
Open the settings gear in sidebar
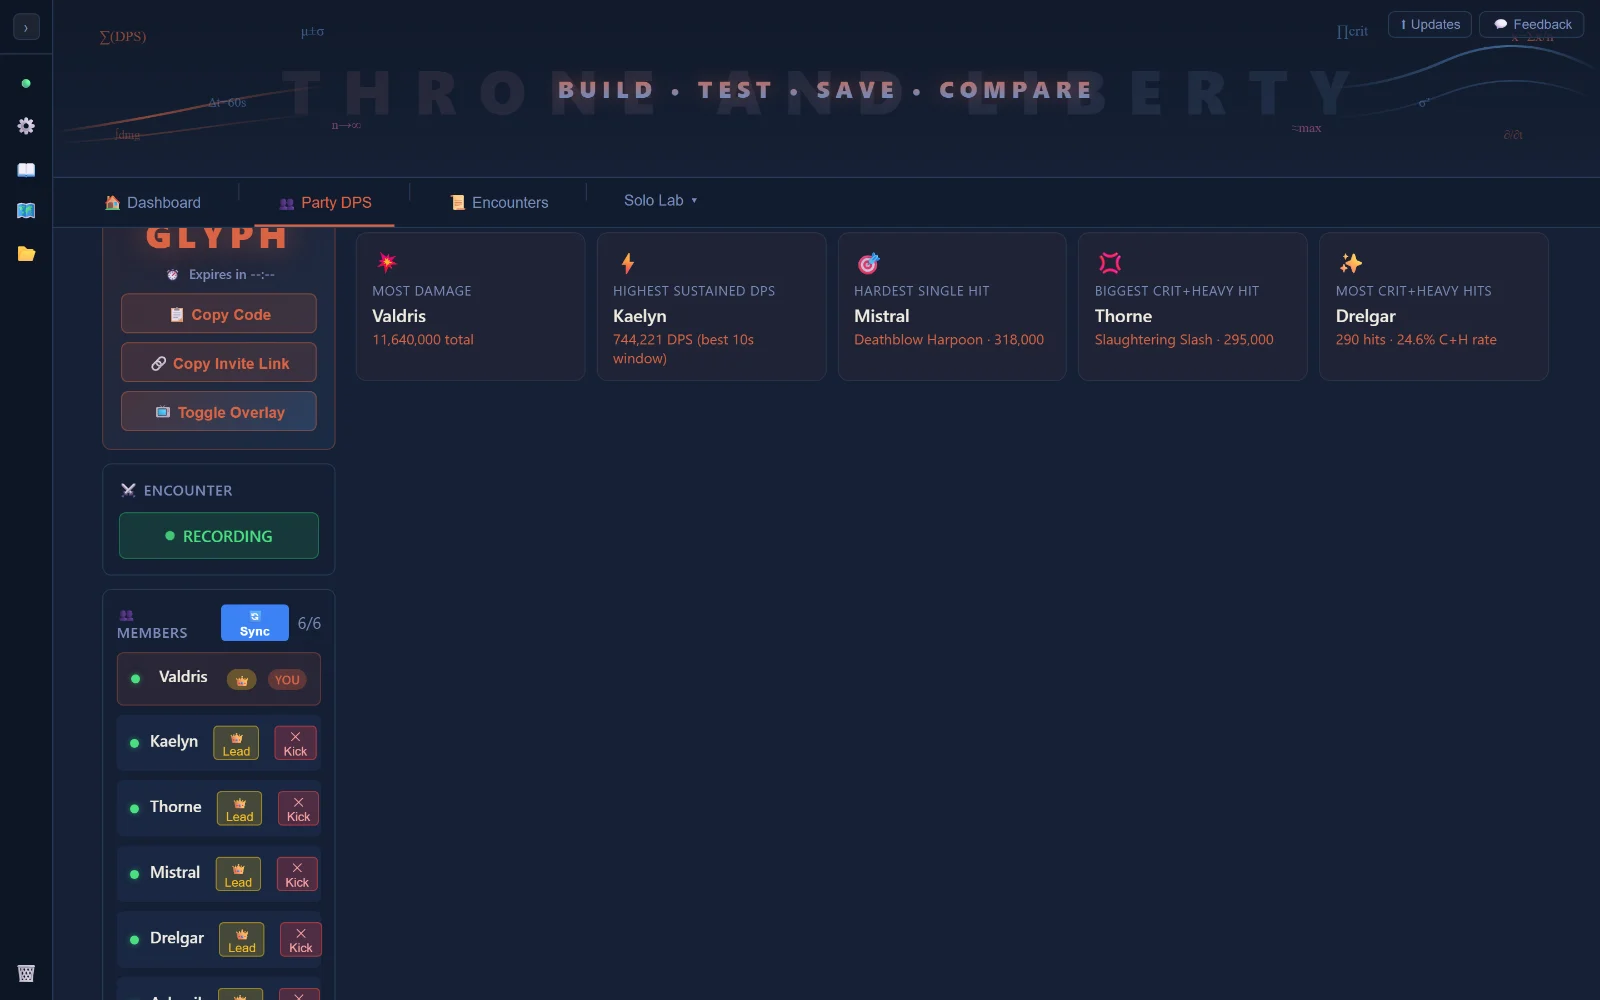click(26, 126)
